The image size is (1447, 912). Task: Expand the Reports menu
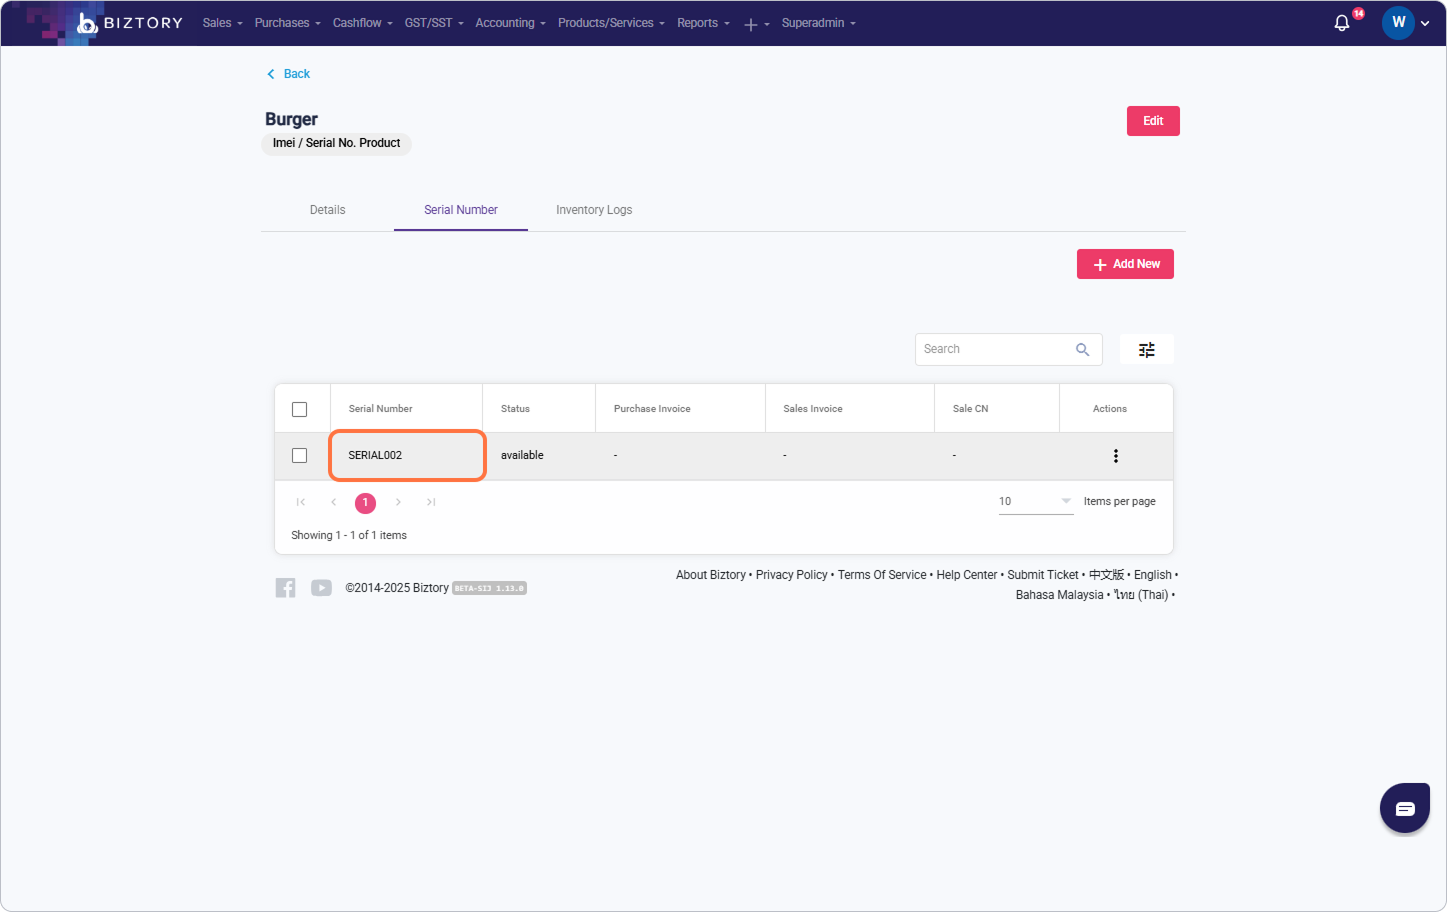(703, 23)
